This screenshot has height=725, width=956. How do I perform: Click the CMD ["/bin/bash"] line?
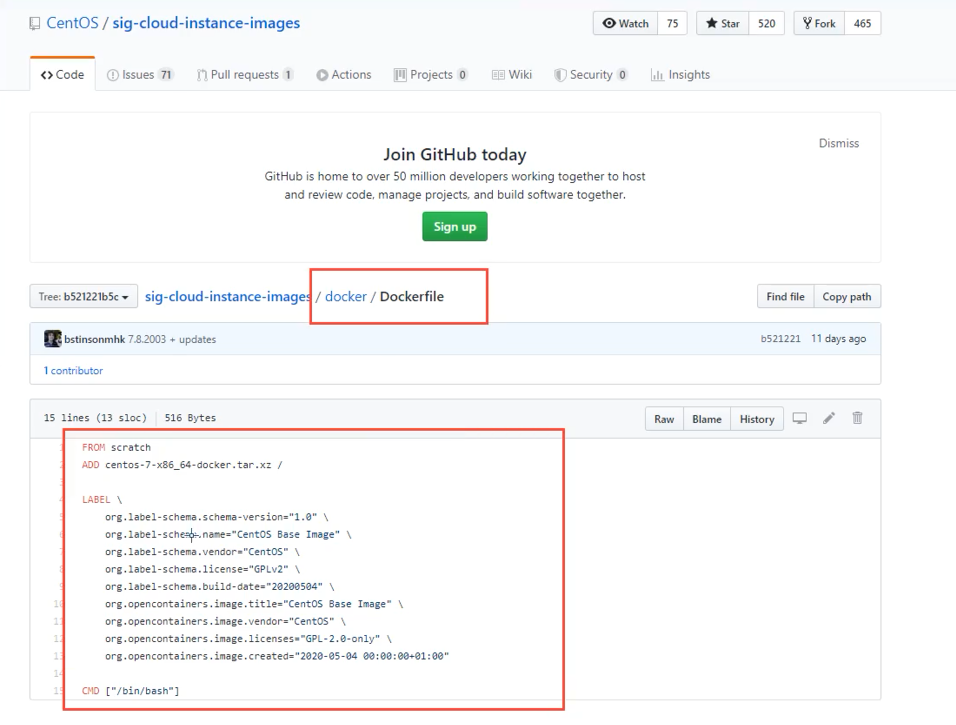click(x=130, y=691)
